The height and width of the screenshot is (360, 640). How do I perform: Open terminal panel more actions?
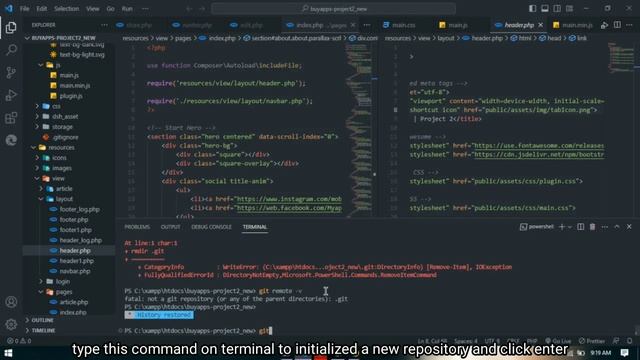pos(604,227)
